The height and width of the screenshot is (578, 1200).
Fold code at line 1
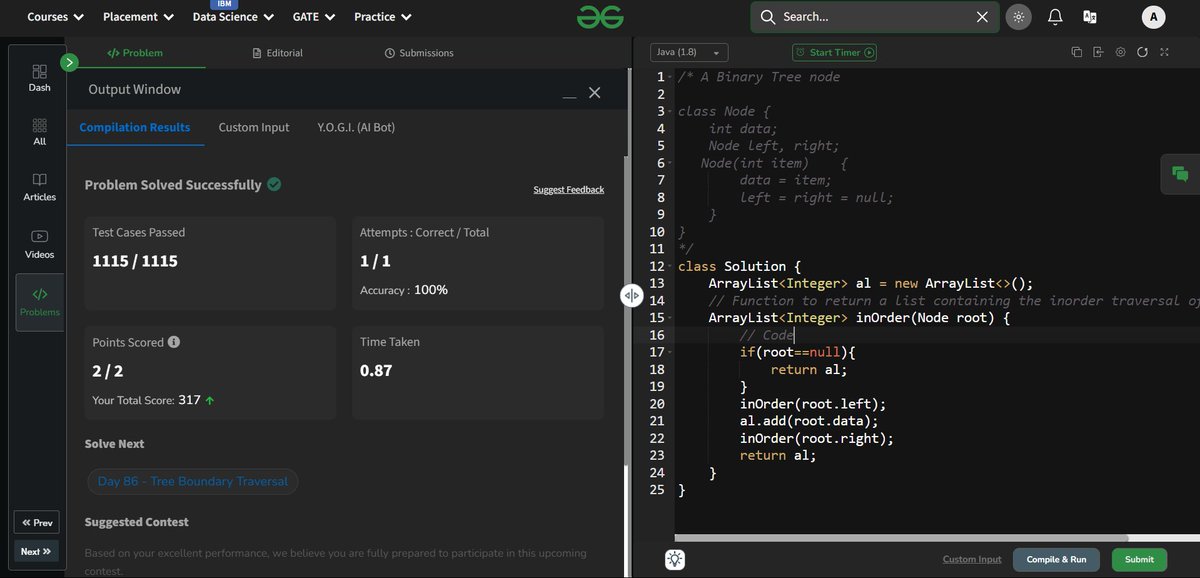pyautogui.click(x=670, y=77)
